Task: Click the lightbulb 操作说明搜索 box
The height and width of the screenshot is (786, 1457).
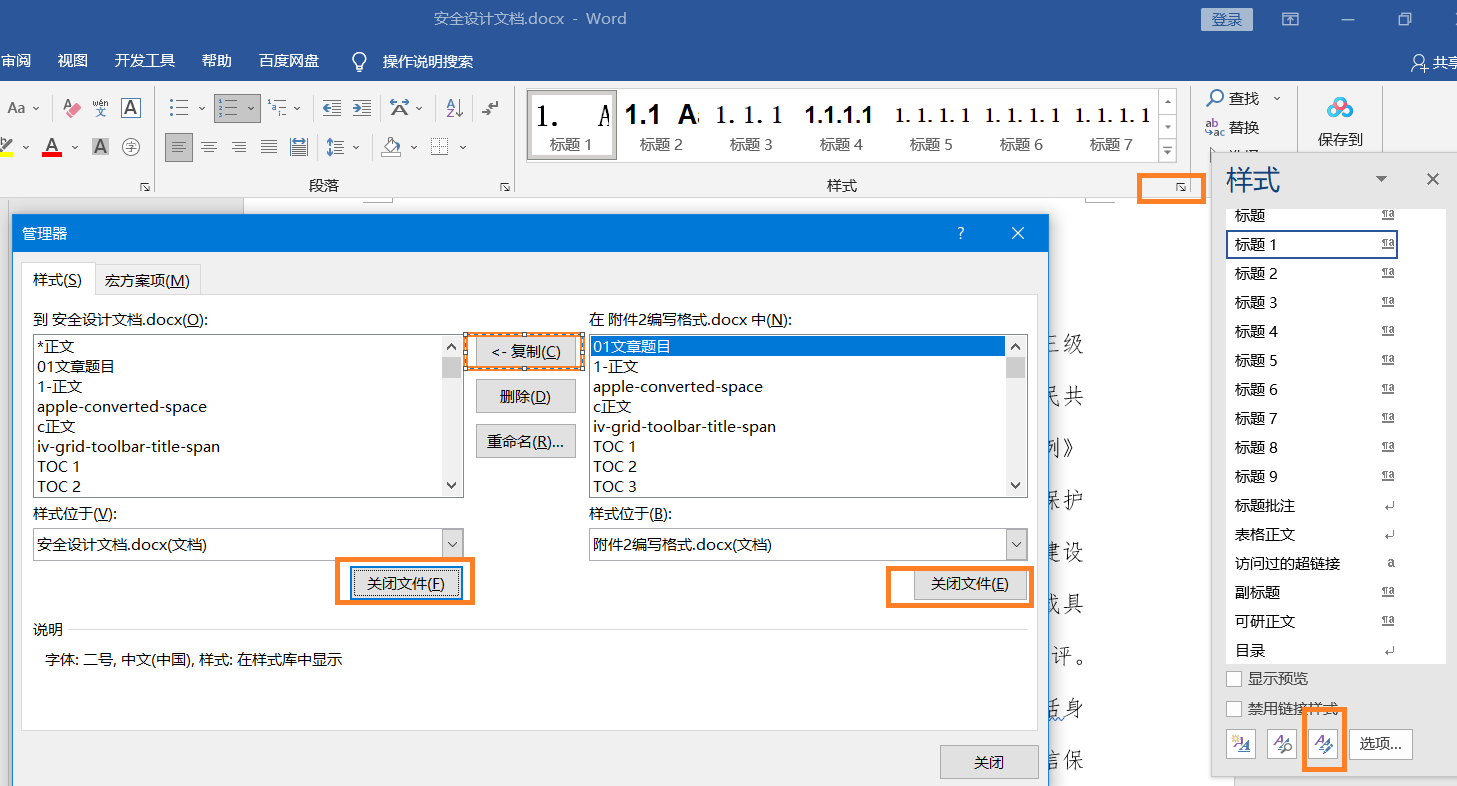Action: point(412,61)
